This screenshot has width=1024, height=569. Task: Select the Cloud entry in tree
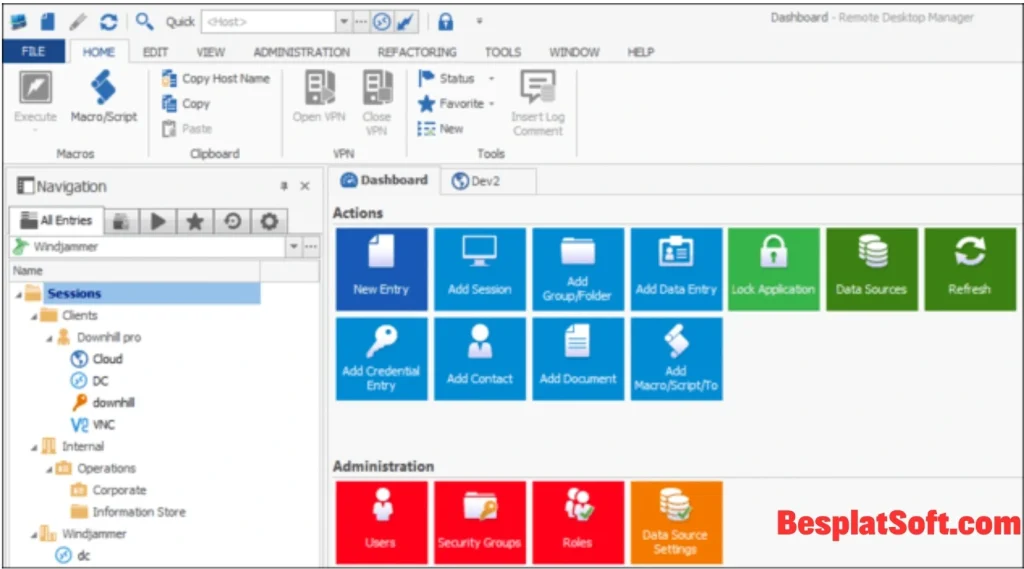(97, 359)
